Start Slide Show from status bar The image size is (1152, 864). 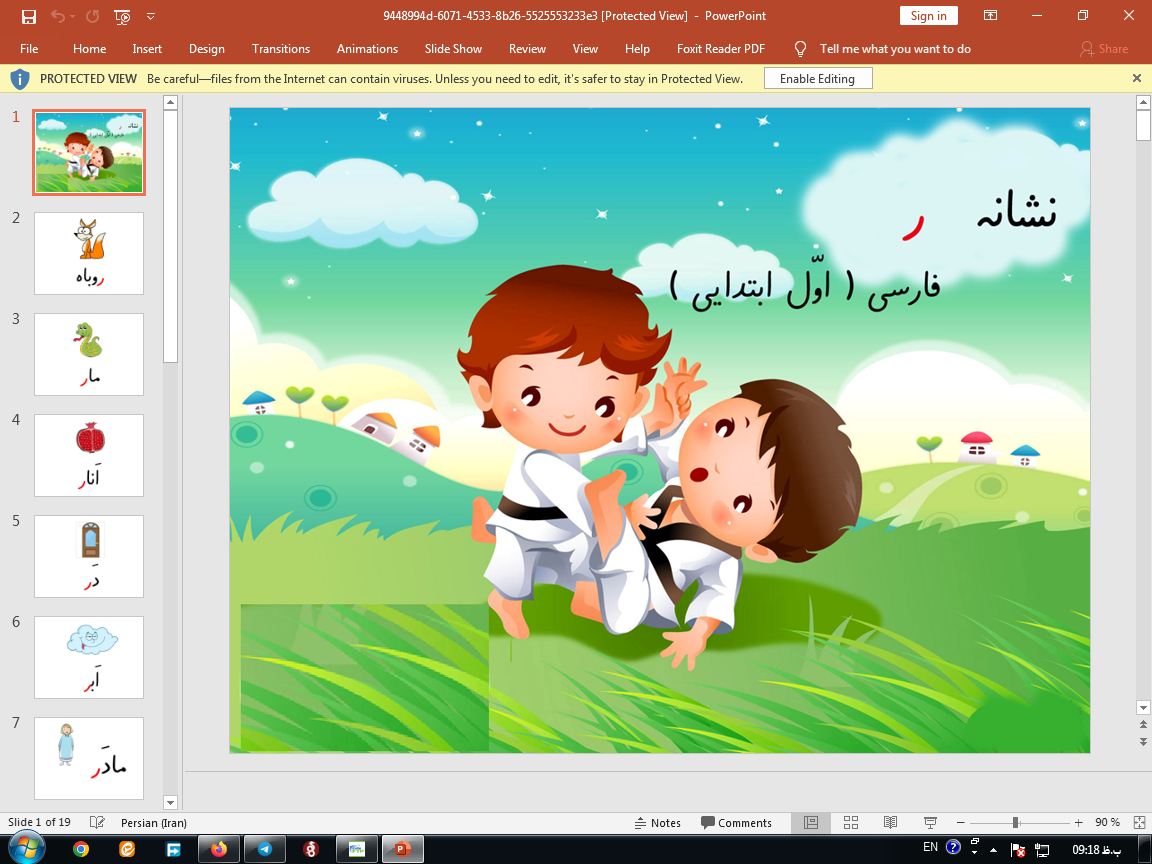(929, 822)
